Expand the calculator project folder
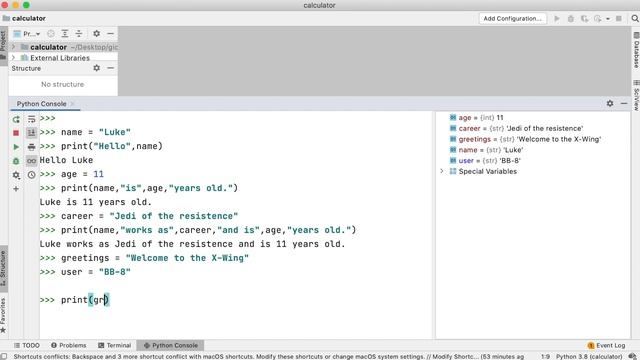 [x=13, y=47]
